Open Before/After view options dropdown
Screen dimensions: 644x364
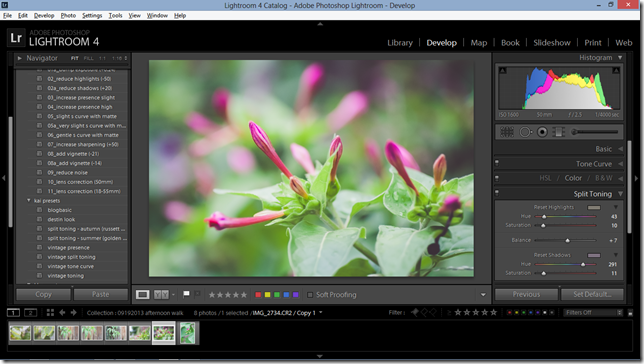pos(173,295)
